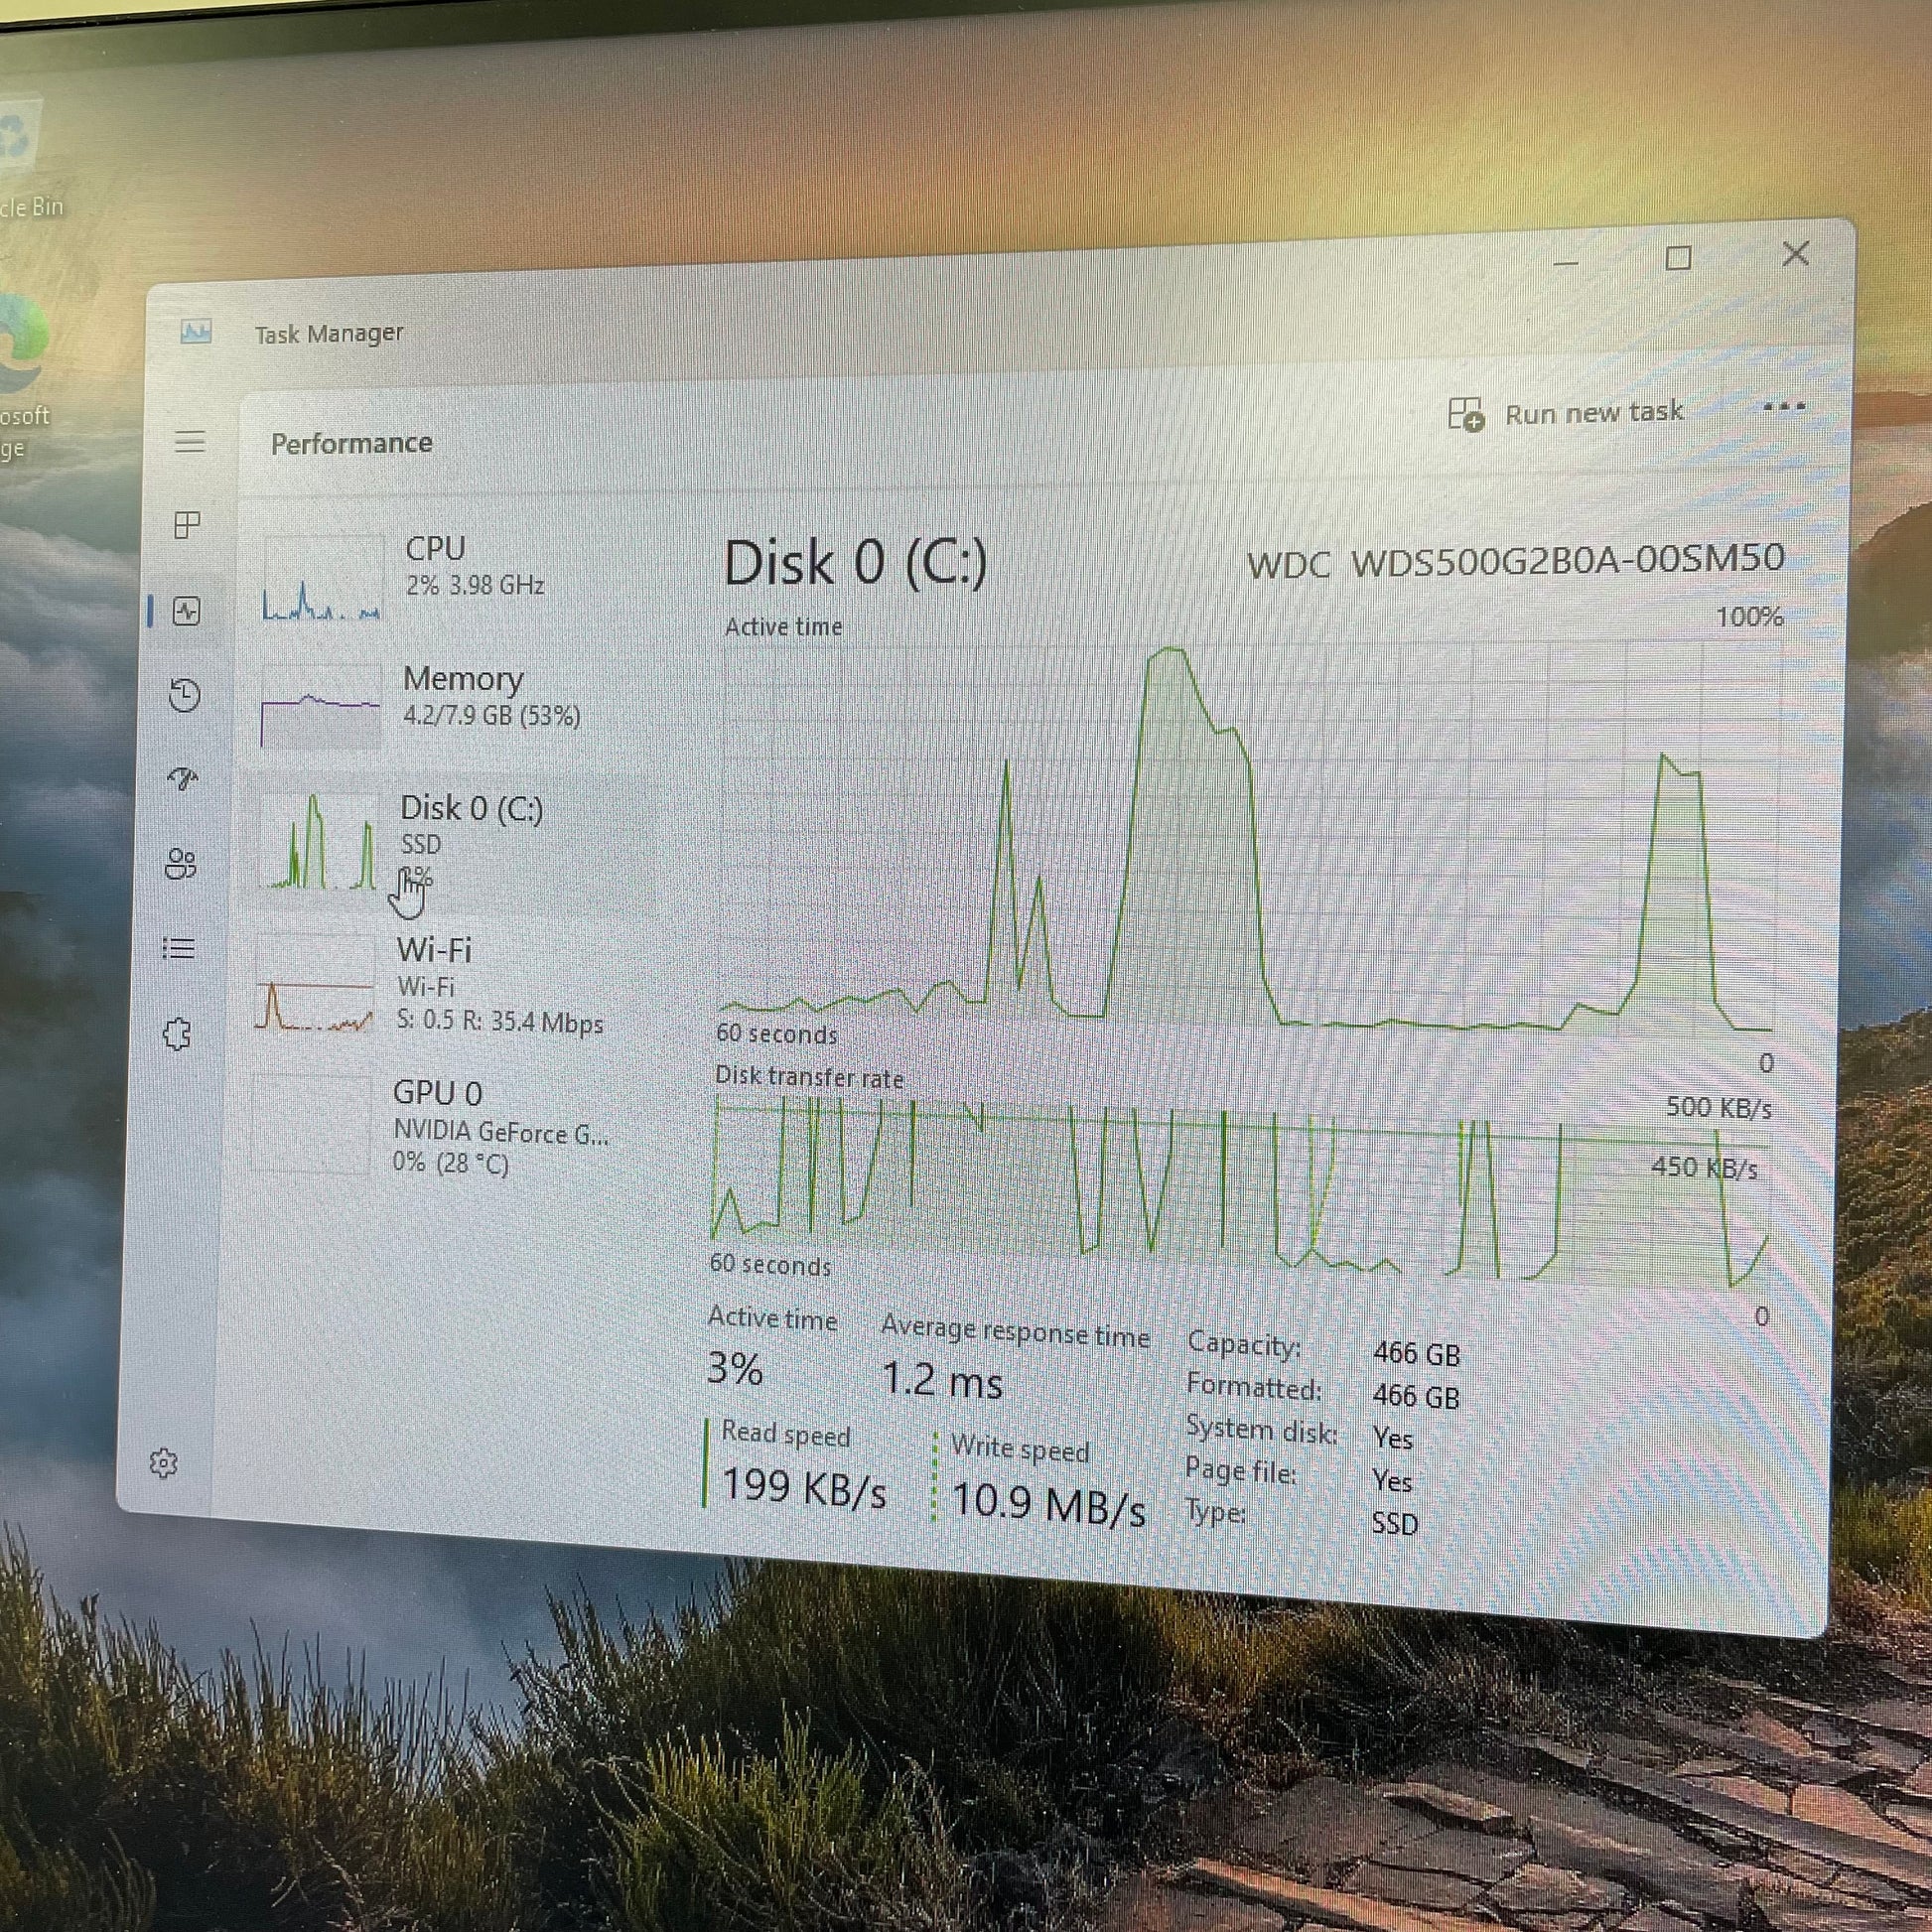Screen dimensions: 1932x1932
Task: Go to the Processes page icon
Action: (x=187, y=524)
